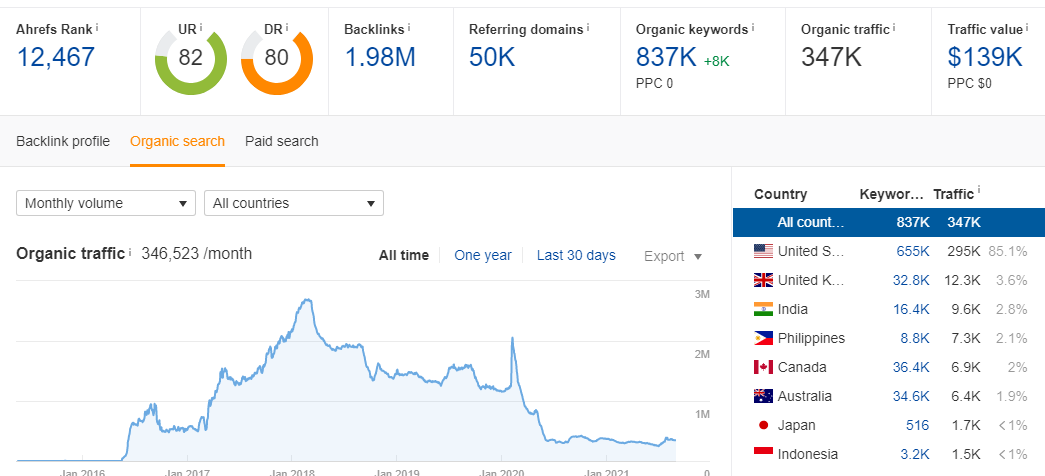Click the United Kingdom 12.3K traffic cell

click(962, 281)
